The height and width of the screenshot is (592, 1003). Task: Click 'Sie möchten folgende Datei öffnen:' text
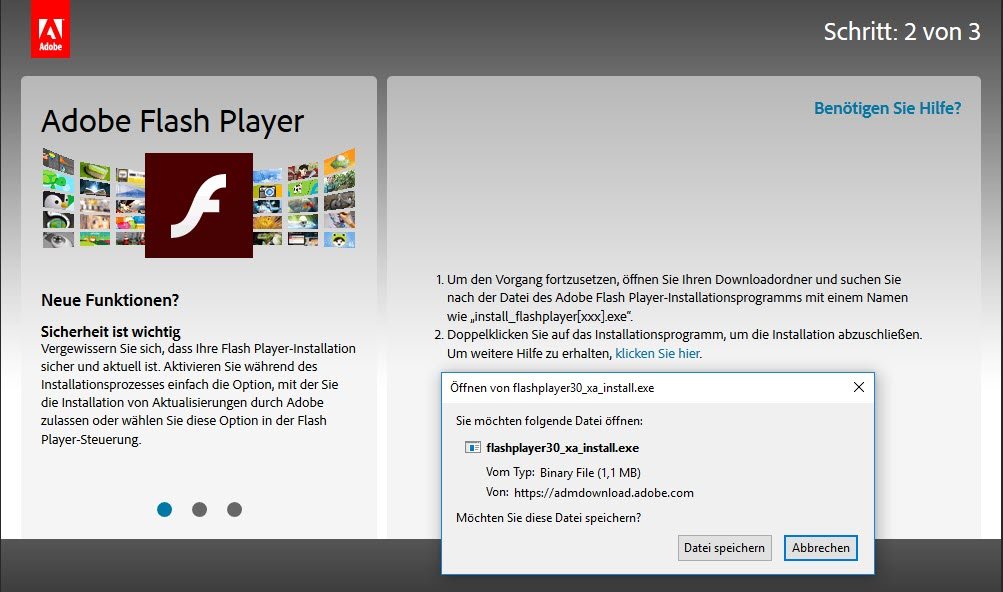point(549,421)
